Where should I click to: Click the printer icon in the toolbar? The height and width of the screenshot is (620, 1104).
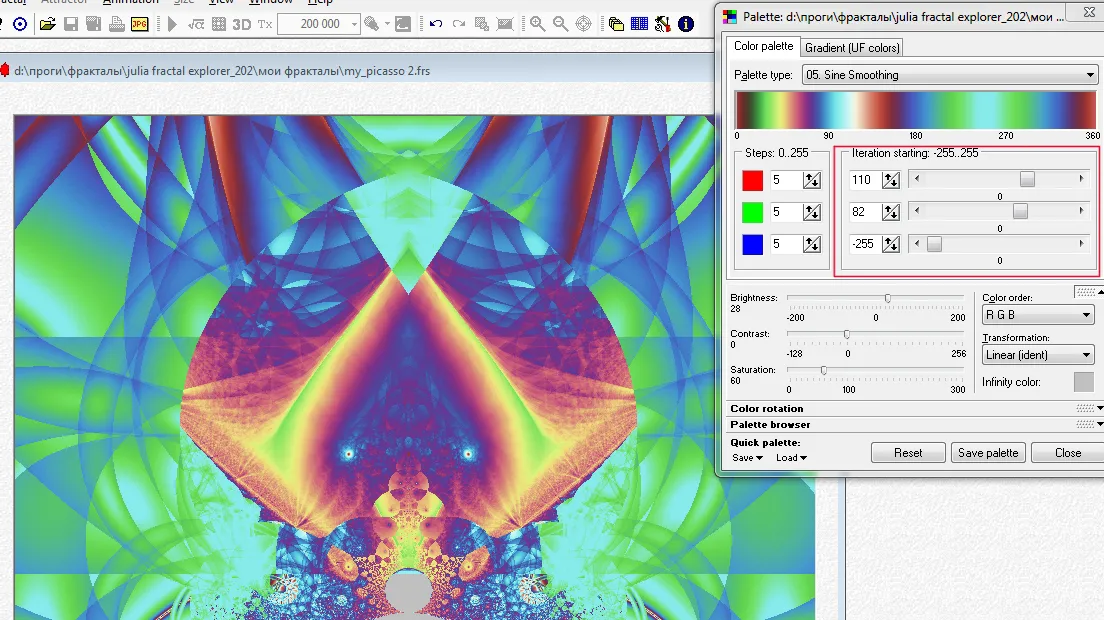coord(117,24)
